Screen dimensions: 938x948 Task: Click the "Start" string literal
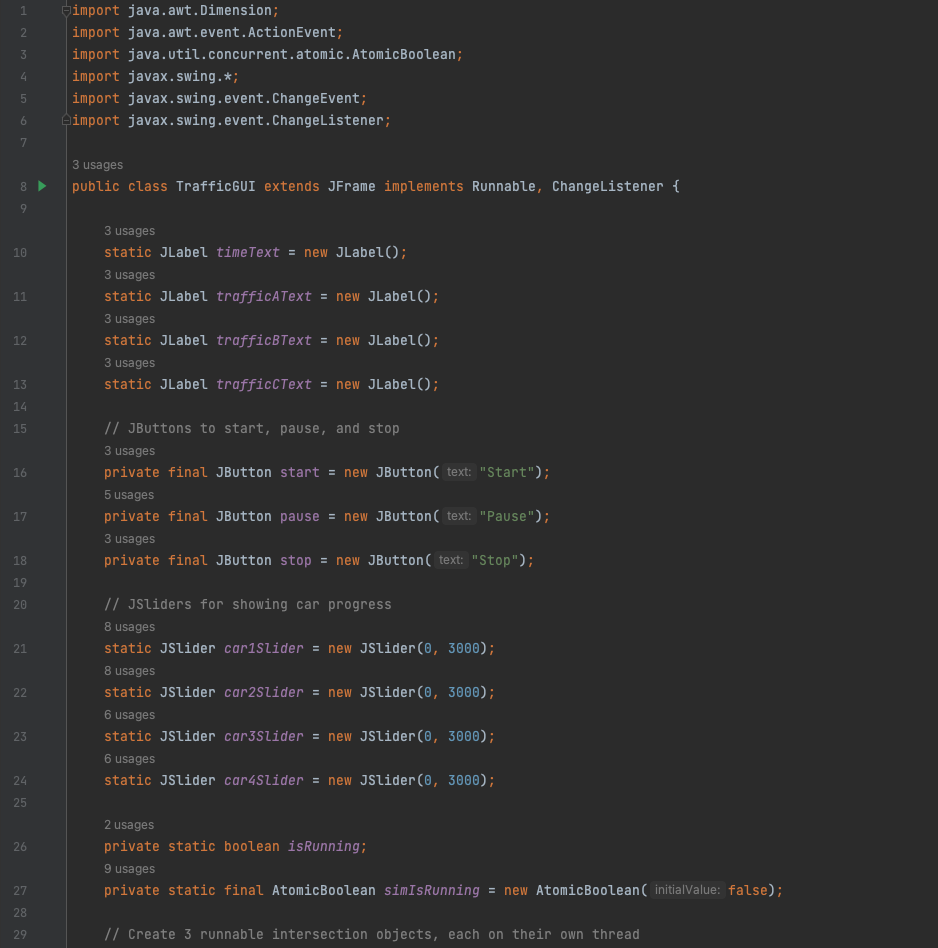(507, 472)
